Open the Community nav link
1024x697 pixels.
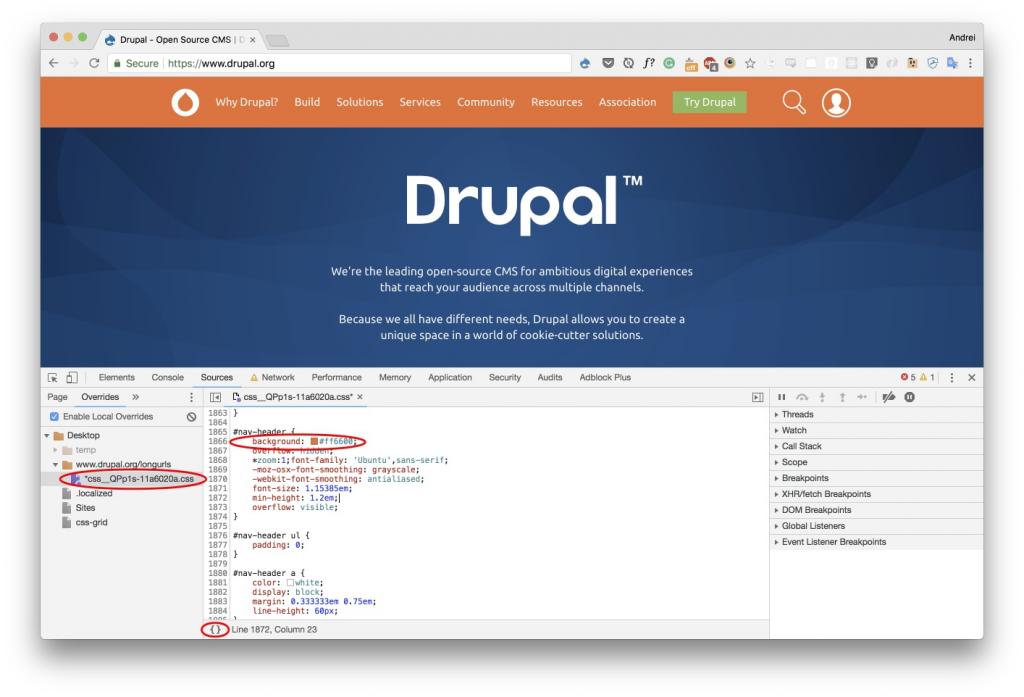pos(486,103)
